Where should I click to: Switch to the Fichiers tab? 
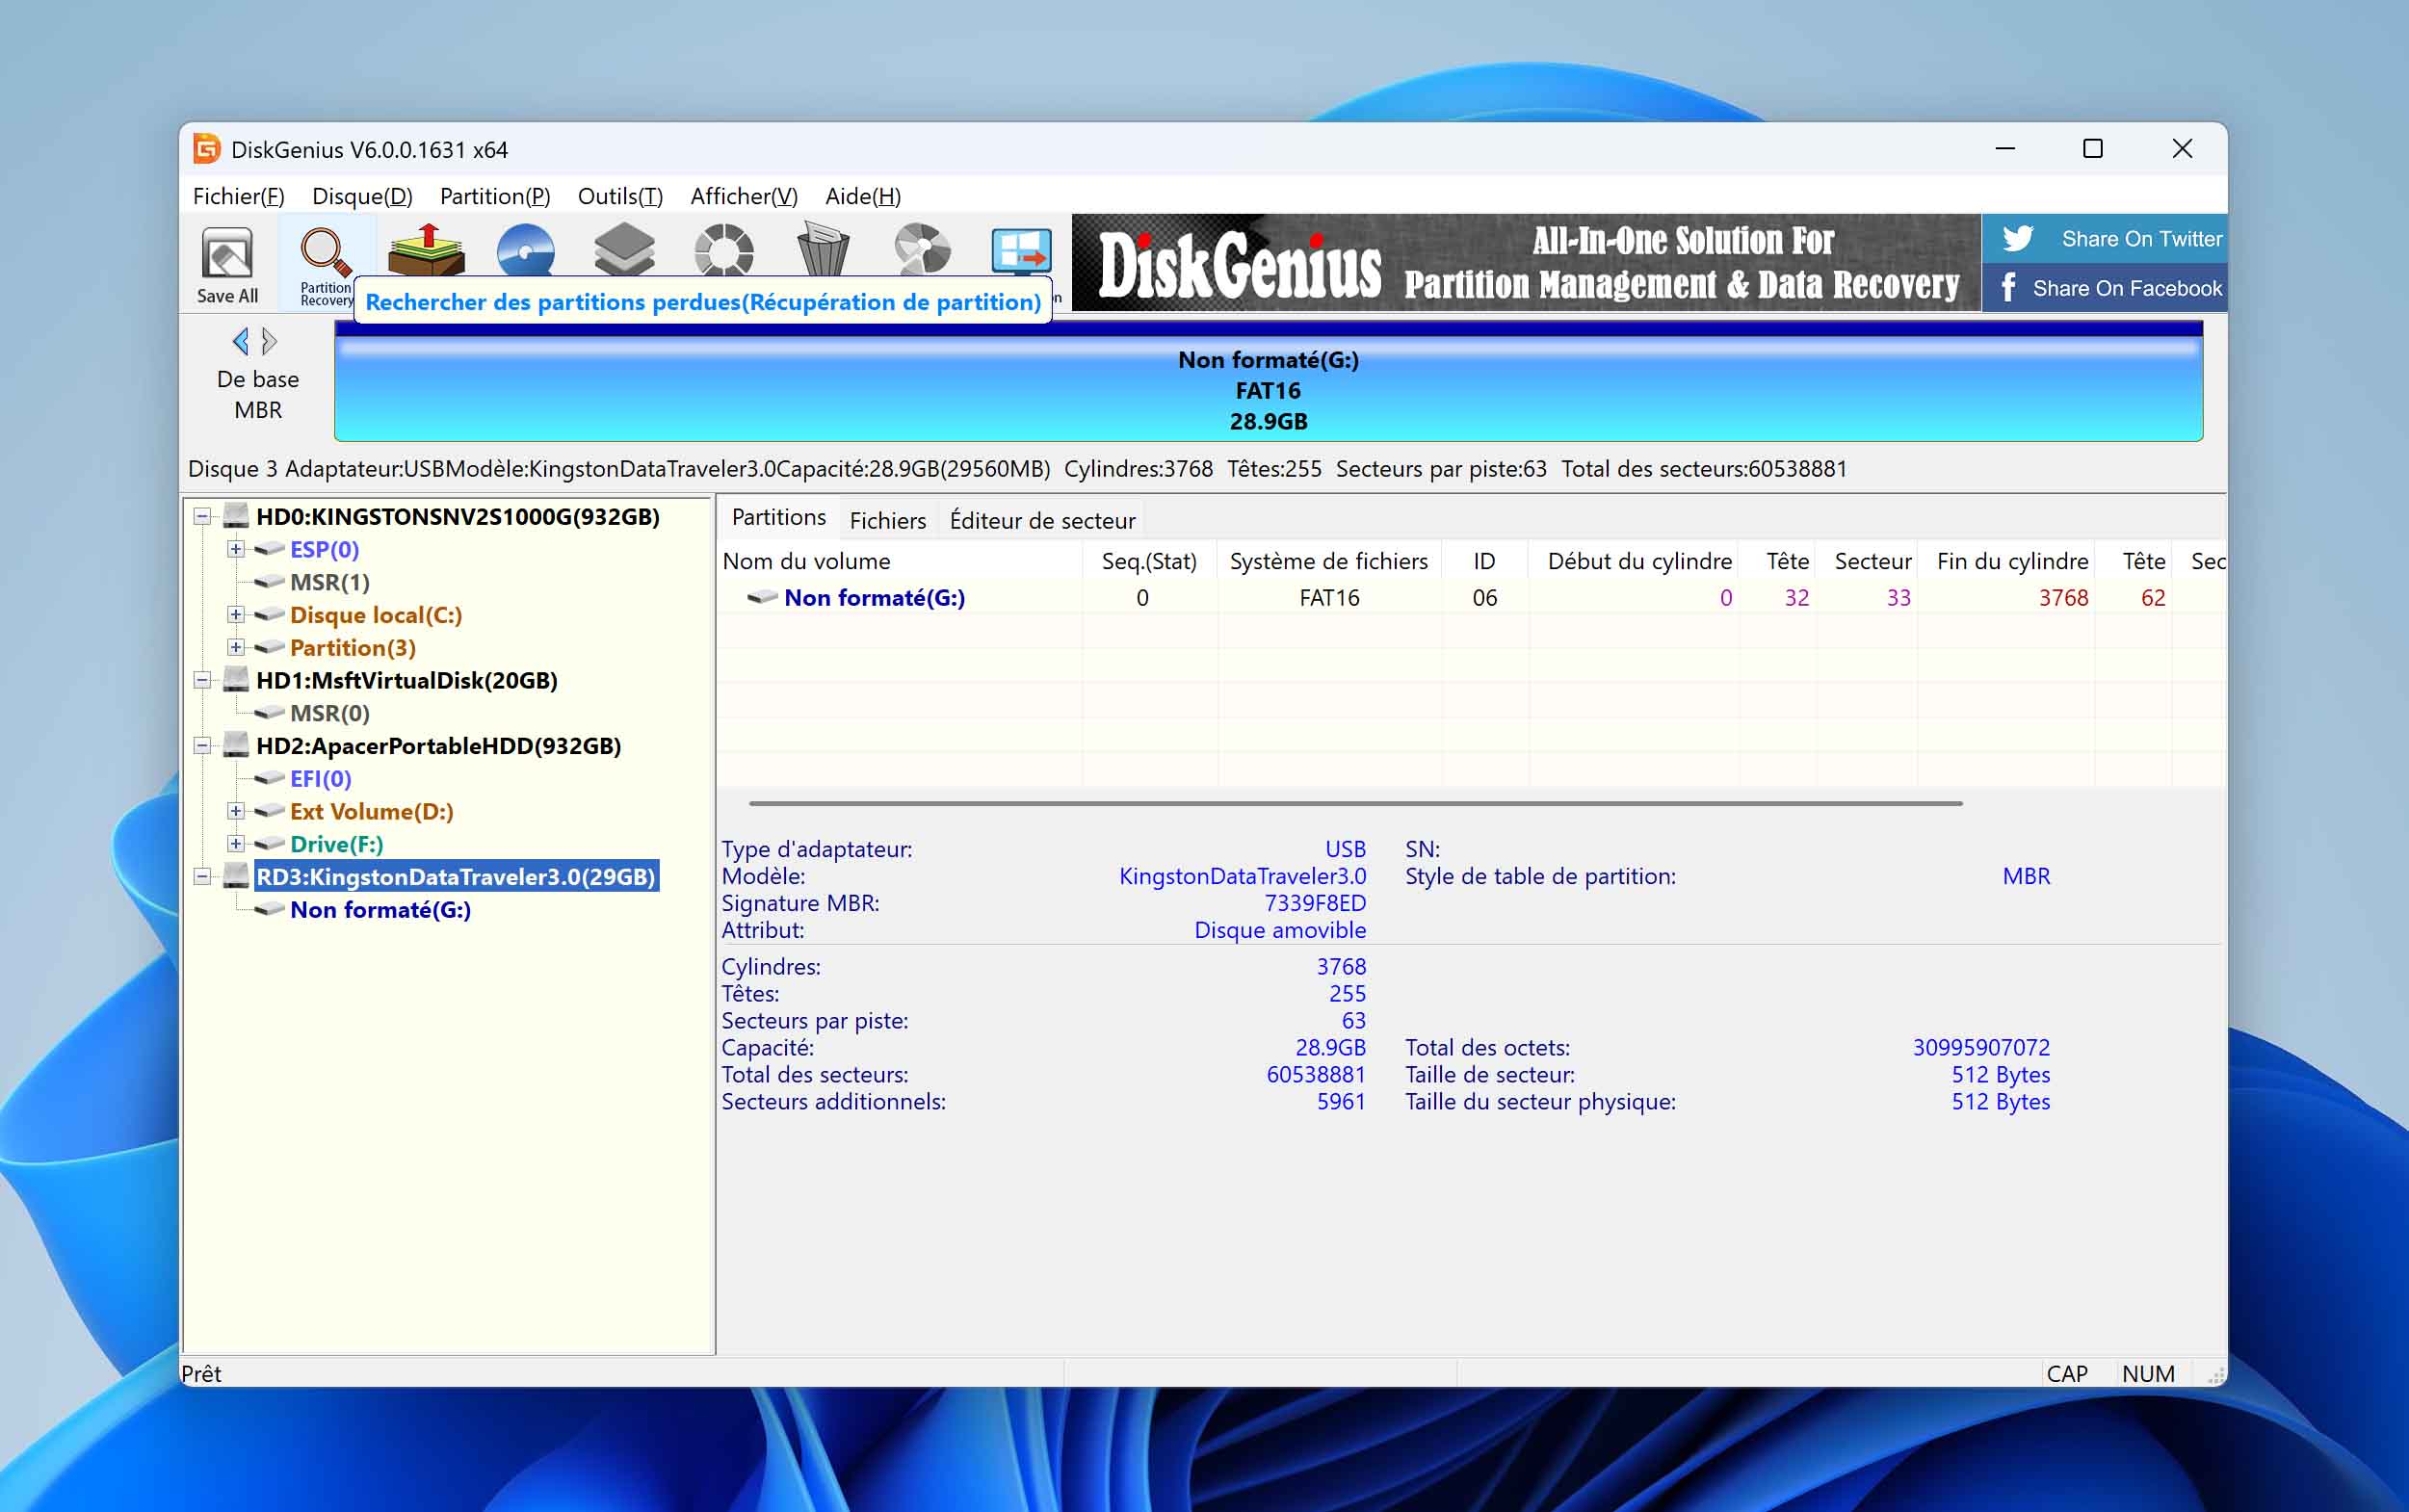click(887, 520)
